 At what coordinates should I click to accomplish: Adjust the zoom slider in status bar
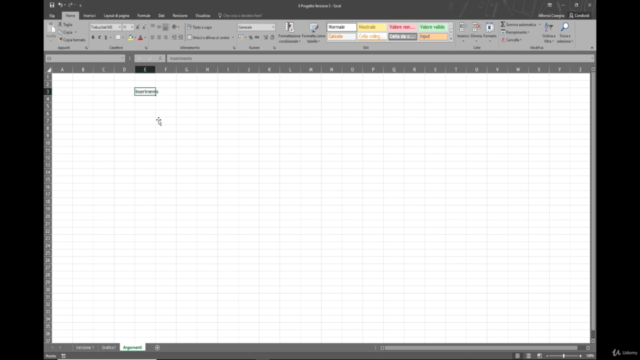(564, 356)
